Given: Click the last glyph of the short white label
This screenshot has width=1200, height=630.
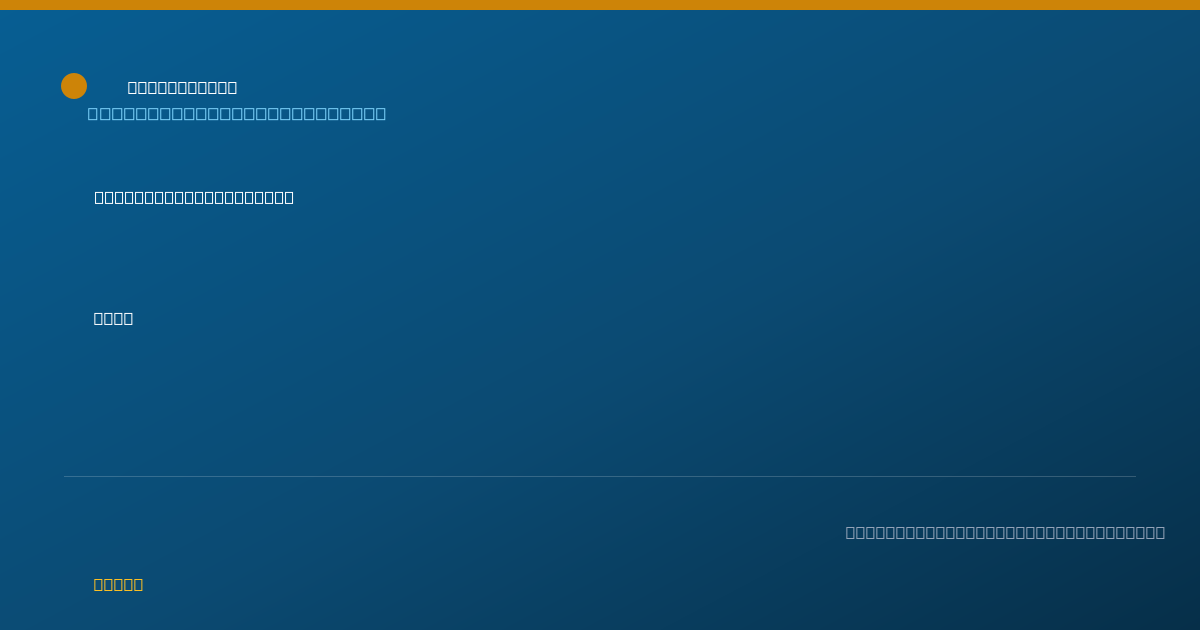Looking at the screenshot, I should coord(128,319).
